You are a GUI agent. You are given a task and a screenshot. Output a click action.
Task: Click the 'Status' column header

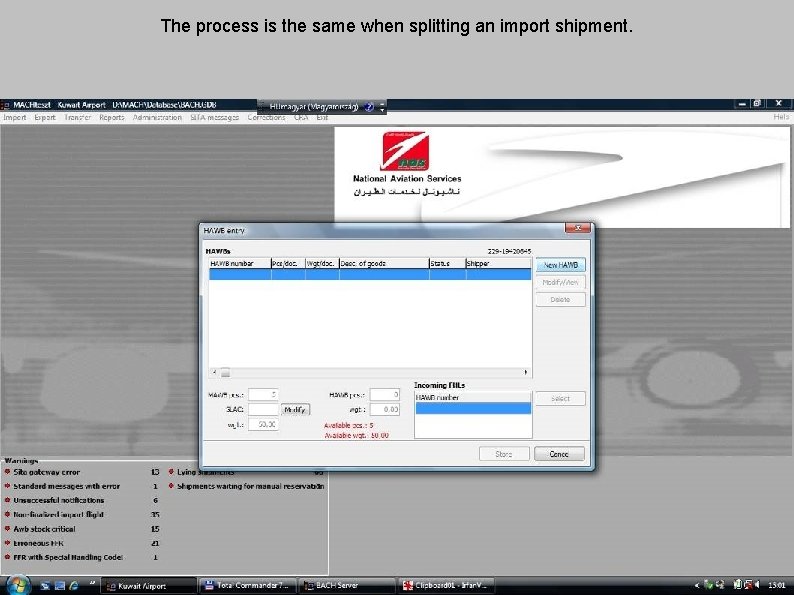(447, 263)
